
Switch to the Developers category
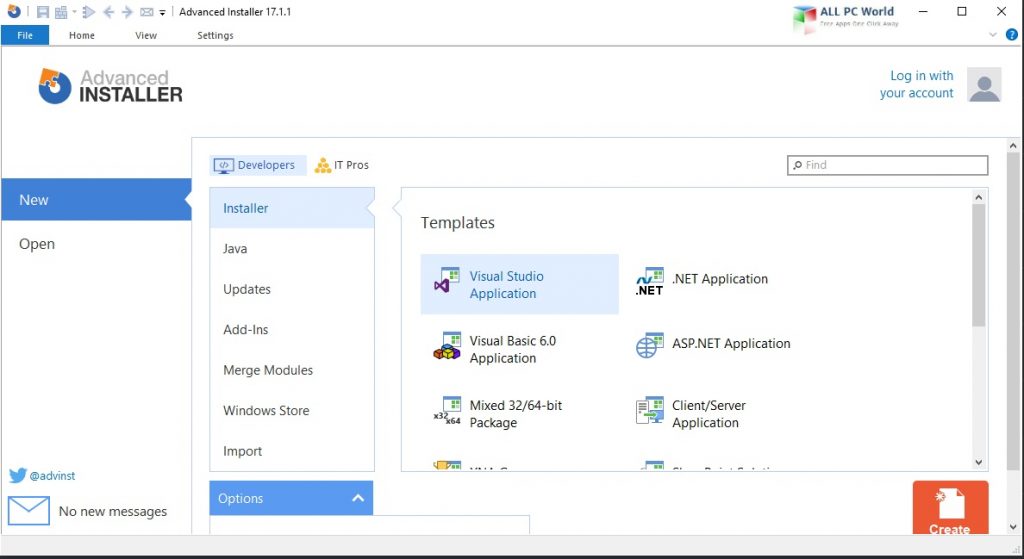click(258, 165)
